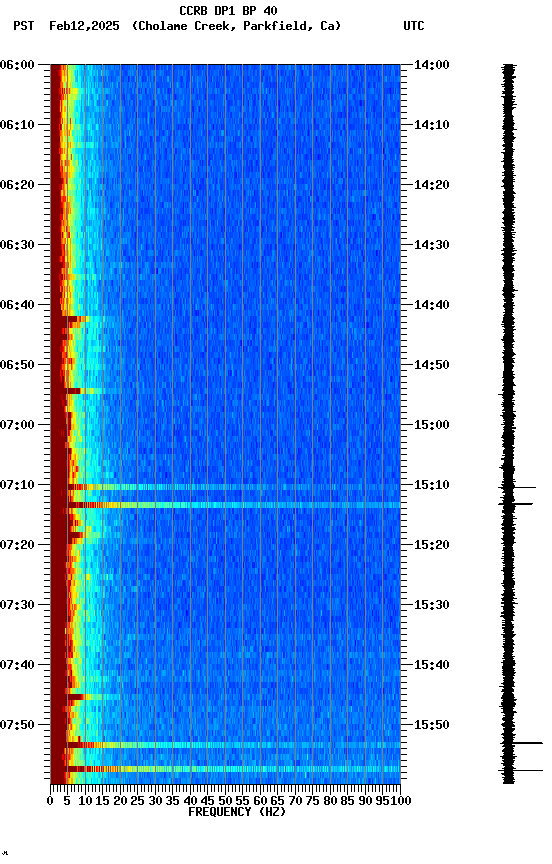Click the 15:20 UTC time label

432,546
